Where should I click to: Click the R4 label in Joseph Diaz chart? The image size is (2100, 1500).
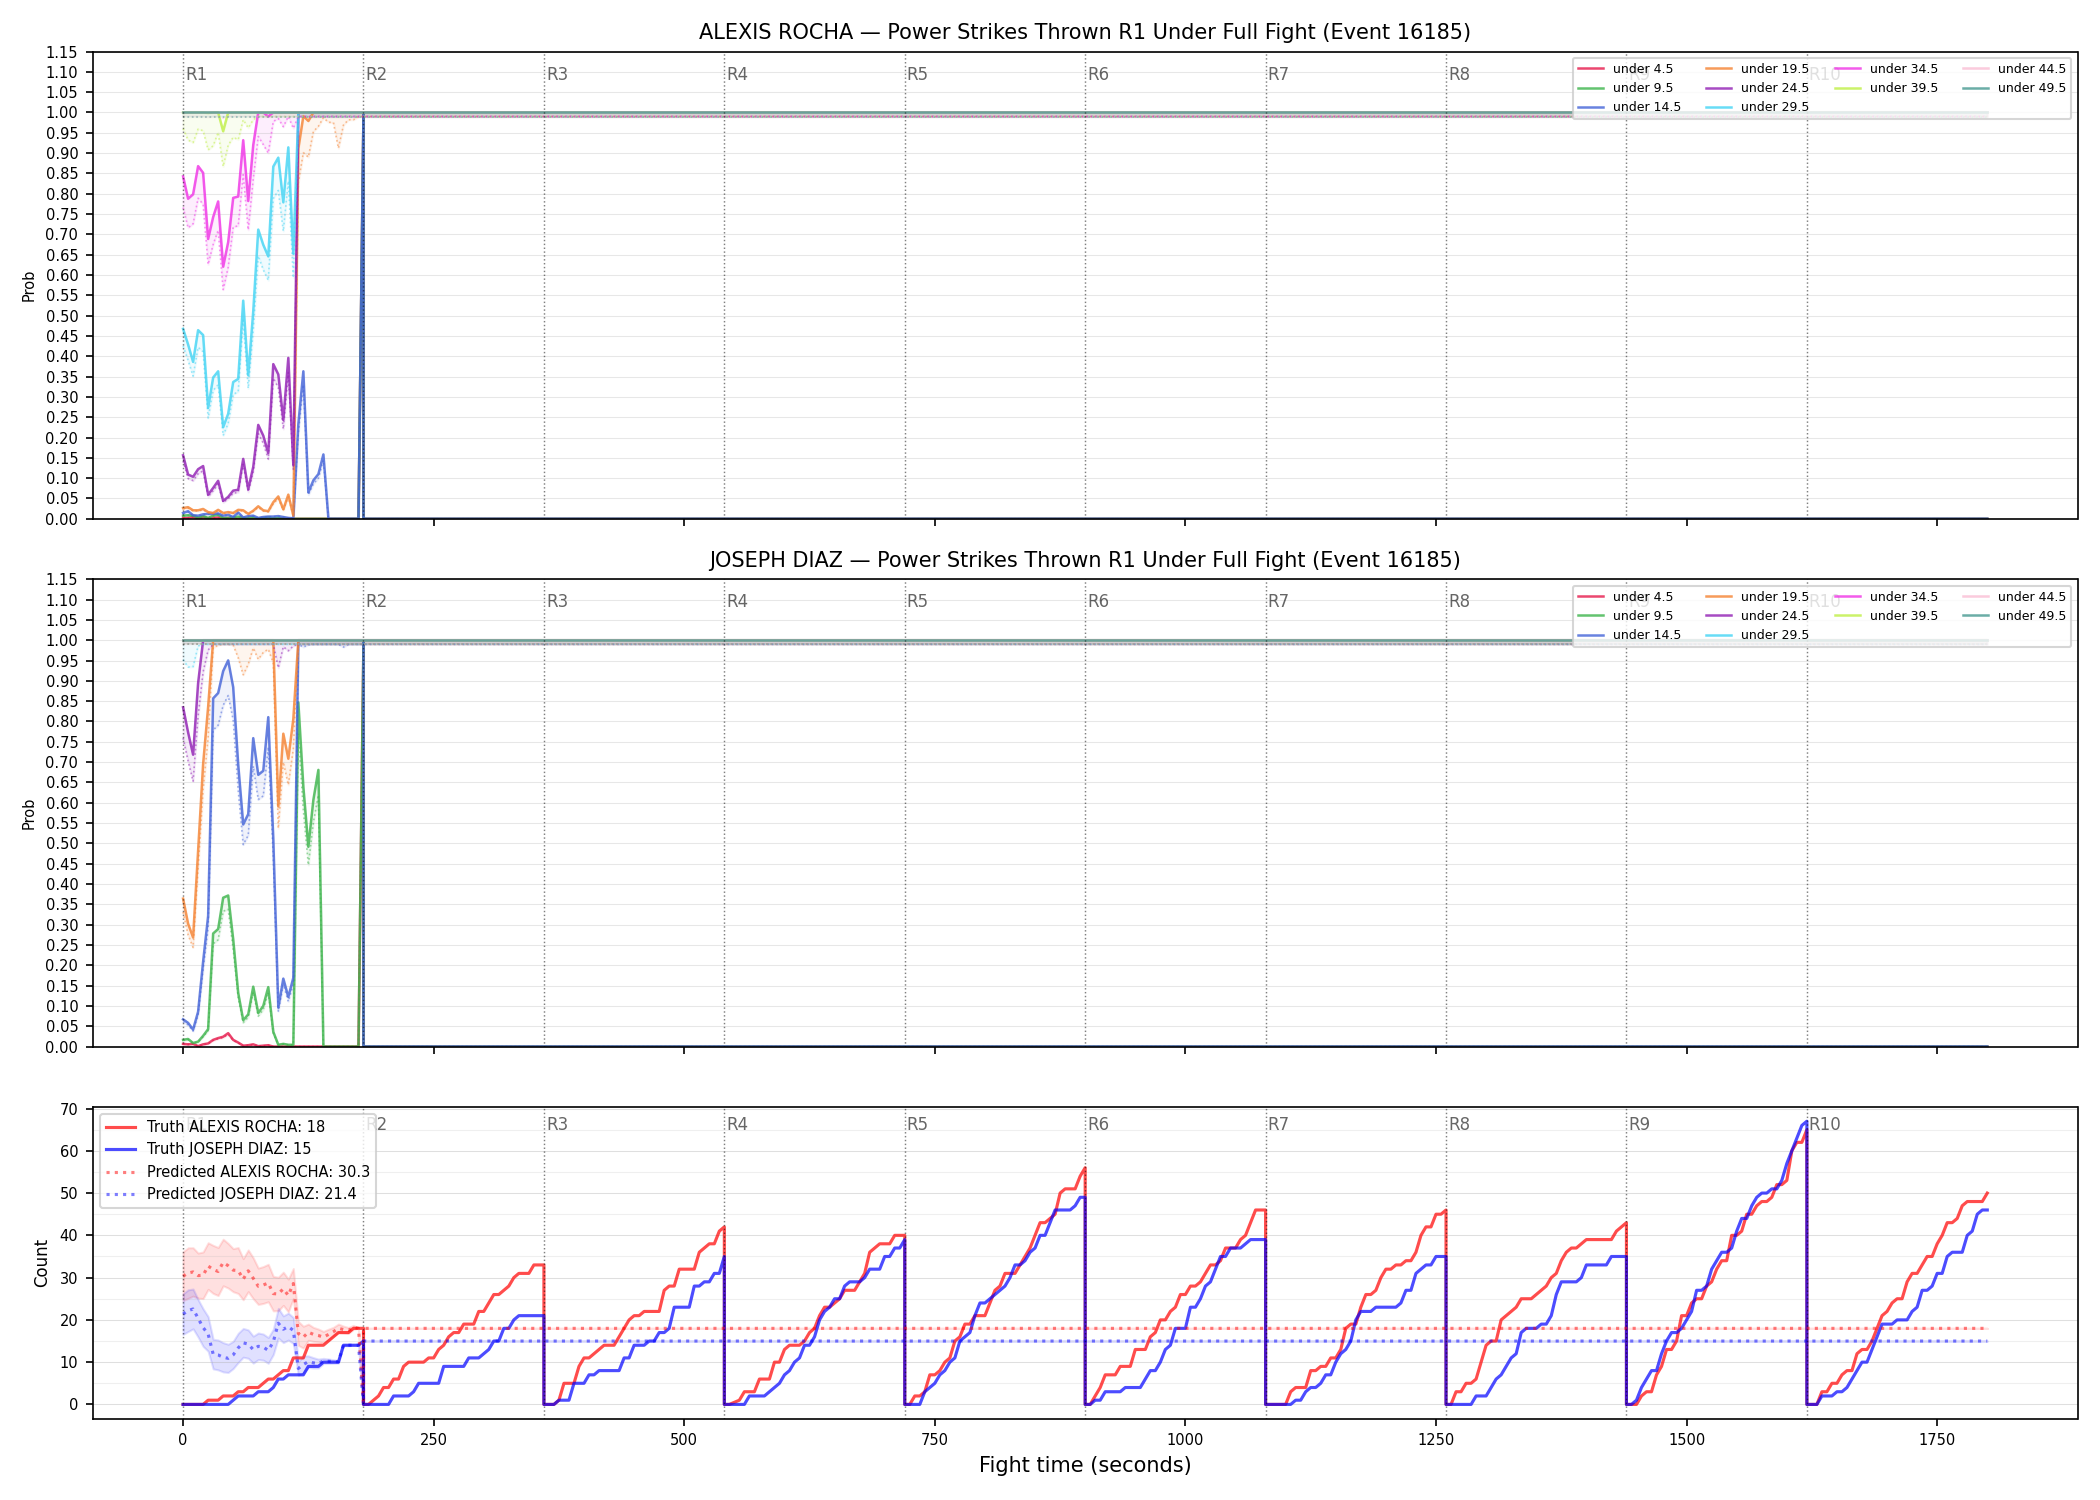tap(737, 601)
